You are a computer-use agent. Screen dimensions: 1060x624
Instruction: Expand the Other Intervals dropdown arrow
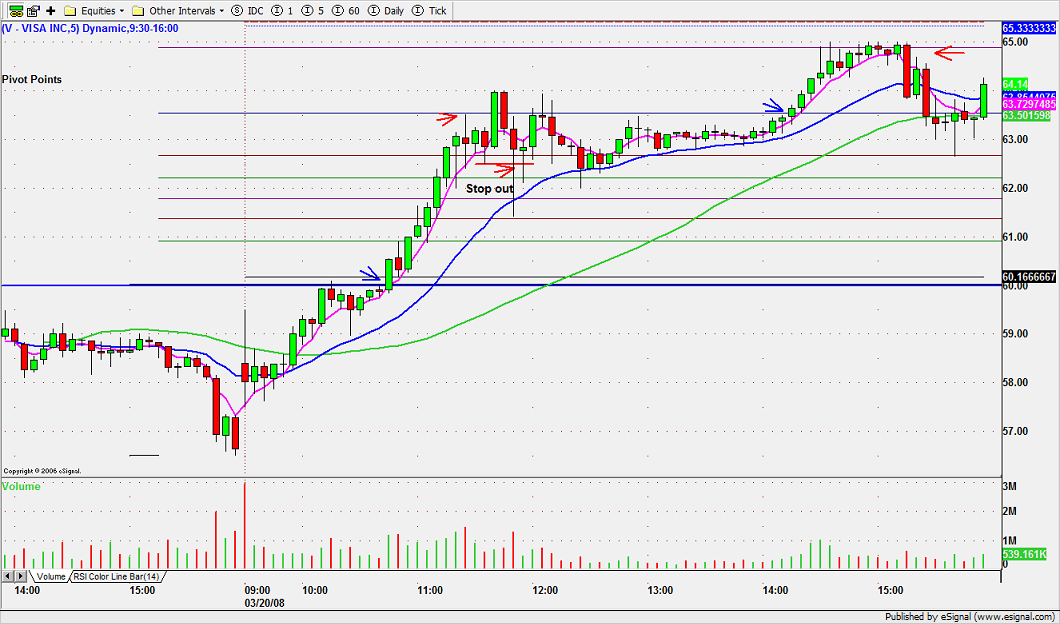coord(222,11)
